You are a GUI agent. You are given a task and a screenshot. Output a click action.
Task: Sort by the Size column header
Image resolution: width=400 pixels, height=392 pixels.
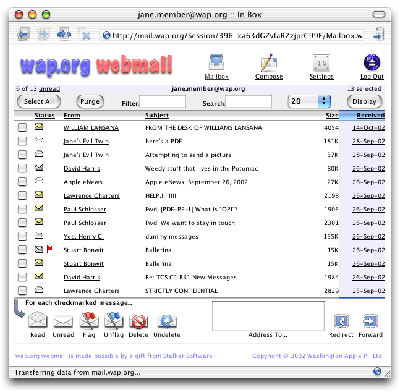(x=332, y=115)
